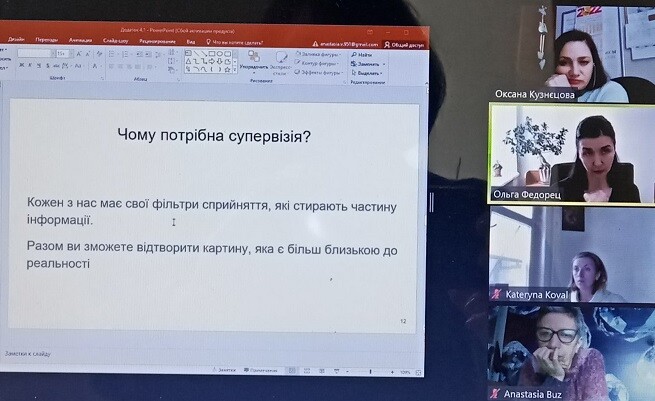Click the 'Что вы хотите сделать?' search box
The image size is (655, 401).
234,42
